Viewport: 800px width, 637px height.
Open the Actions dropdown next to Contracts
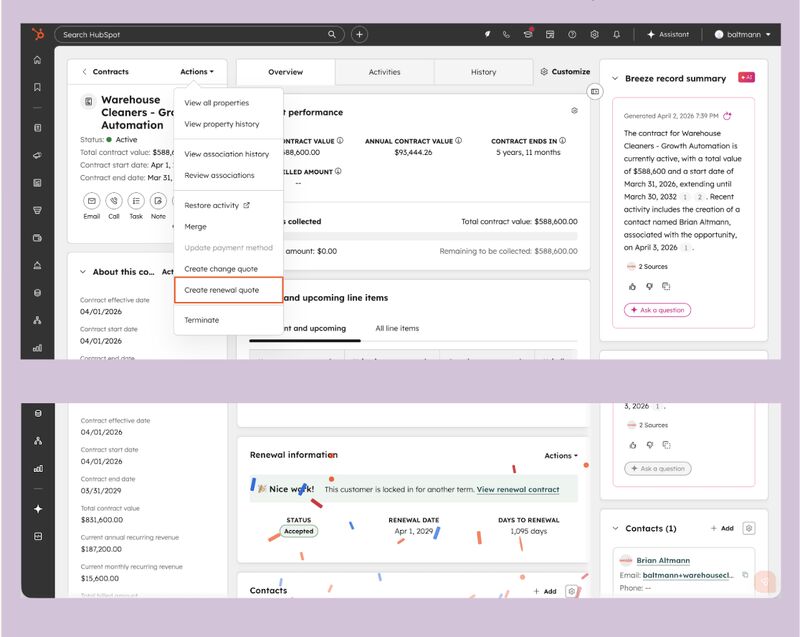[x=197, y=72]
